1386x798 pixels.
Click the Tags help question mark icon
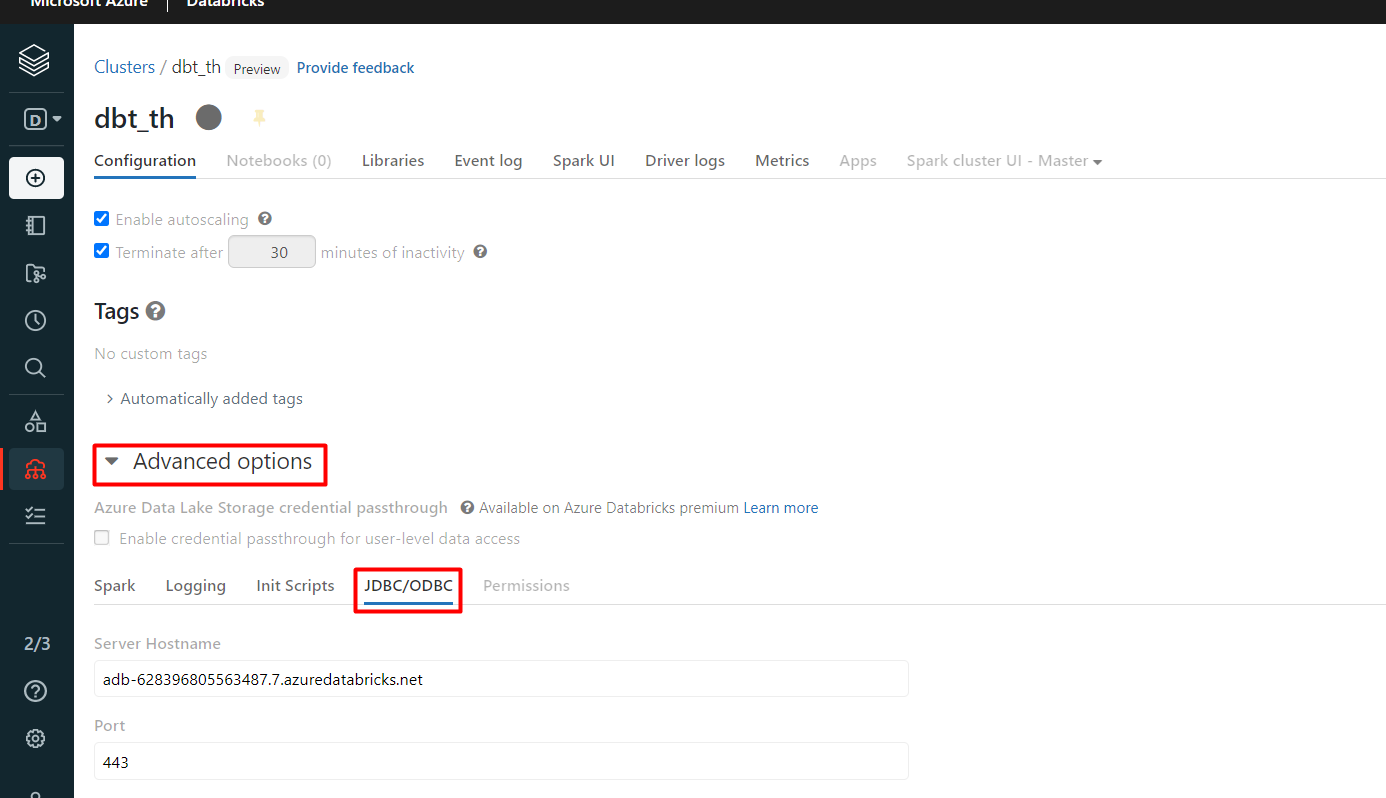click(155, 311)
